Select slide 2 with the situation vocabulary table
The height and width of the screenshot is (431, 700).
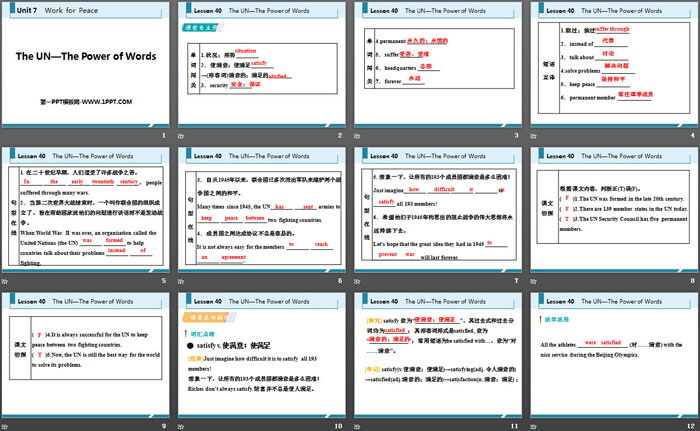click(262, 64)
